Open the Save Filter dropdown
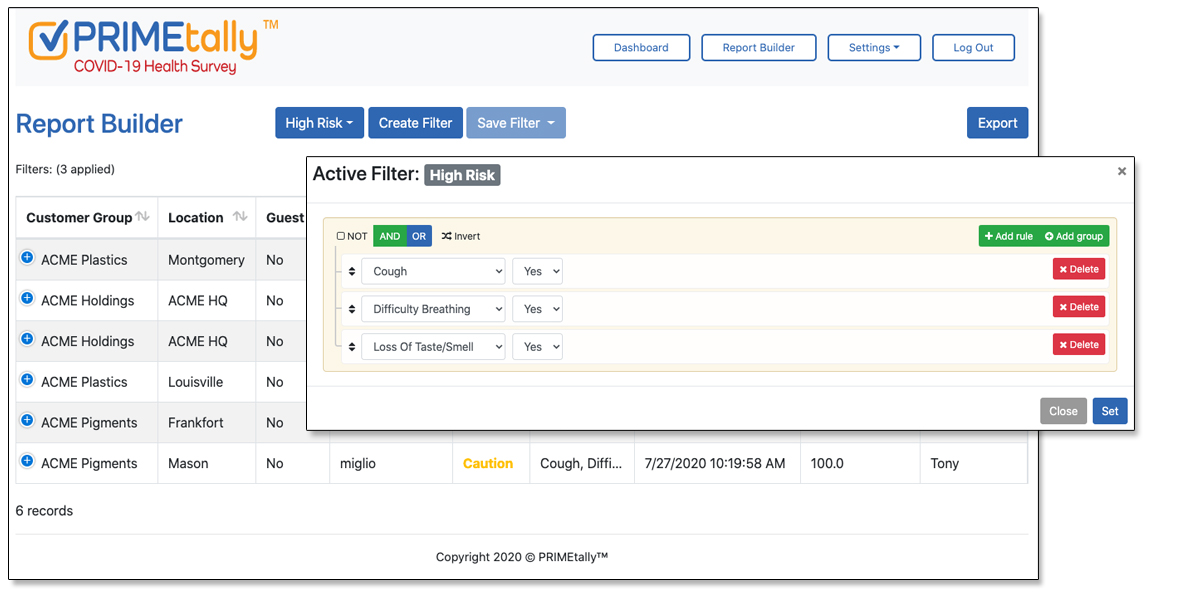Image resolution: width=1200 pixels, height=600 pixels. 516,123
